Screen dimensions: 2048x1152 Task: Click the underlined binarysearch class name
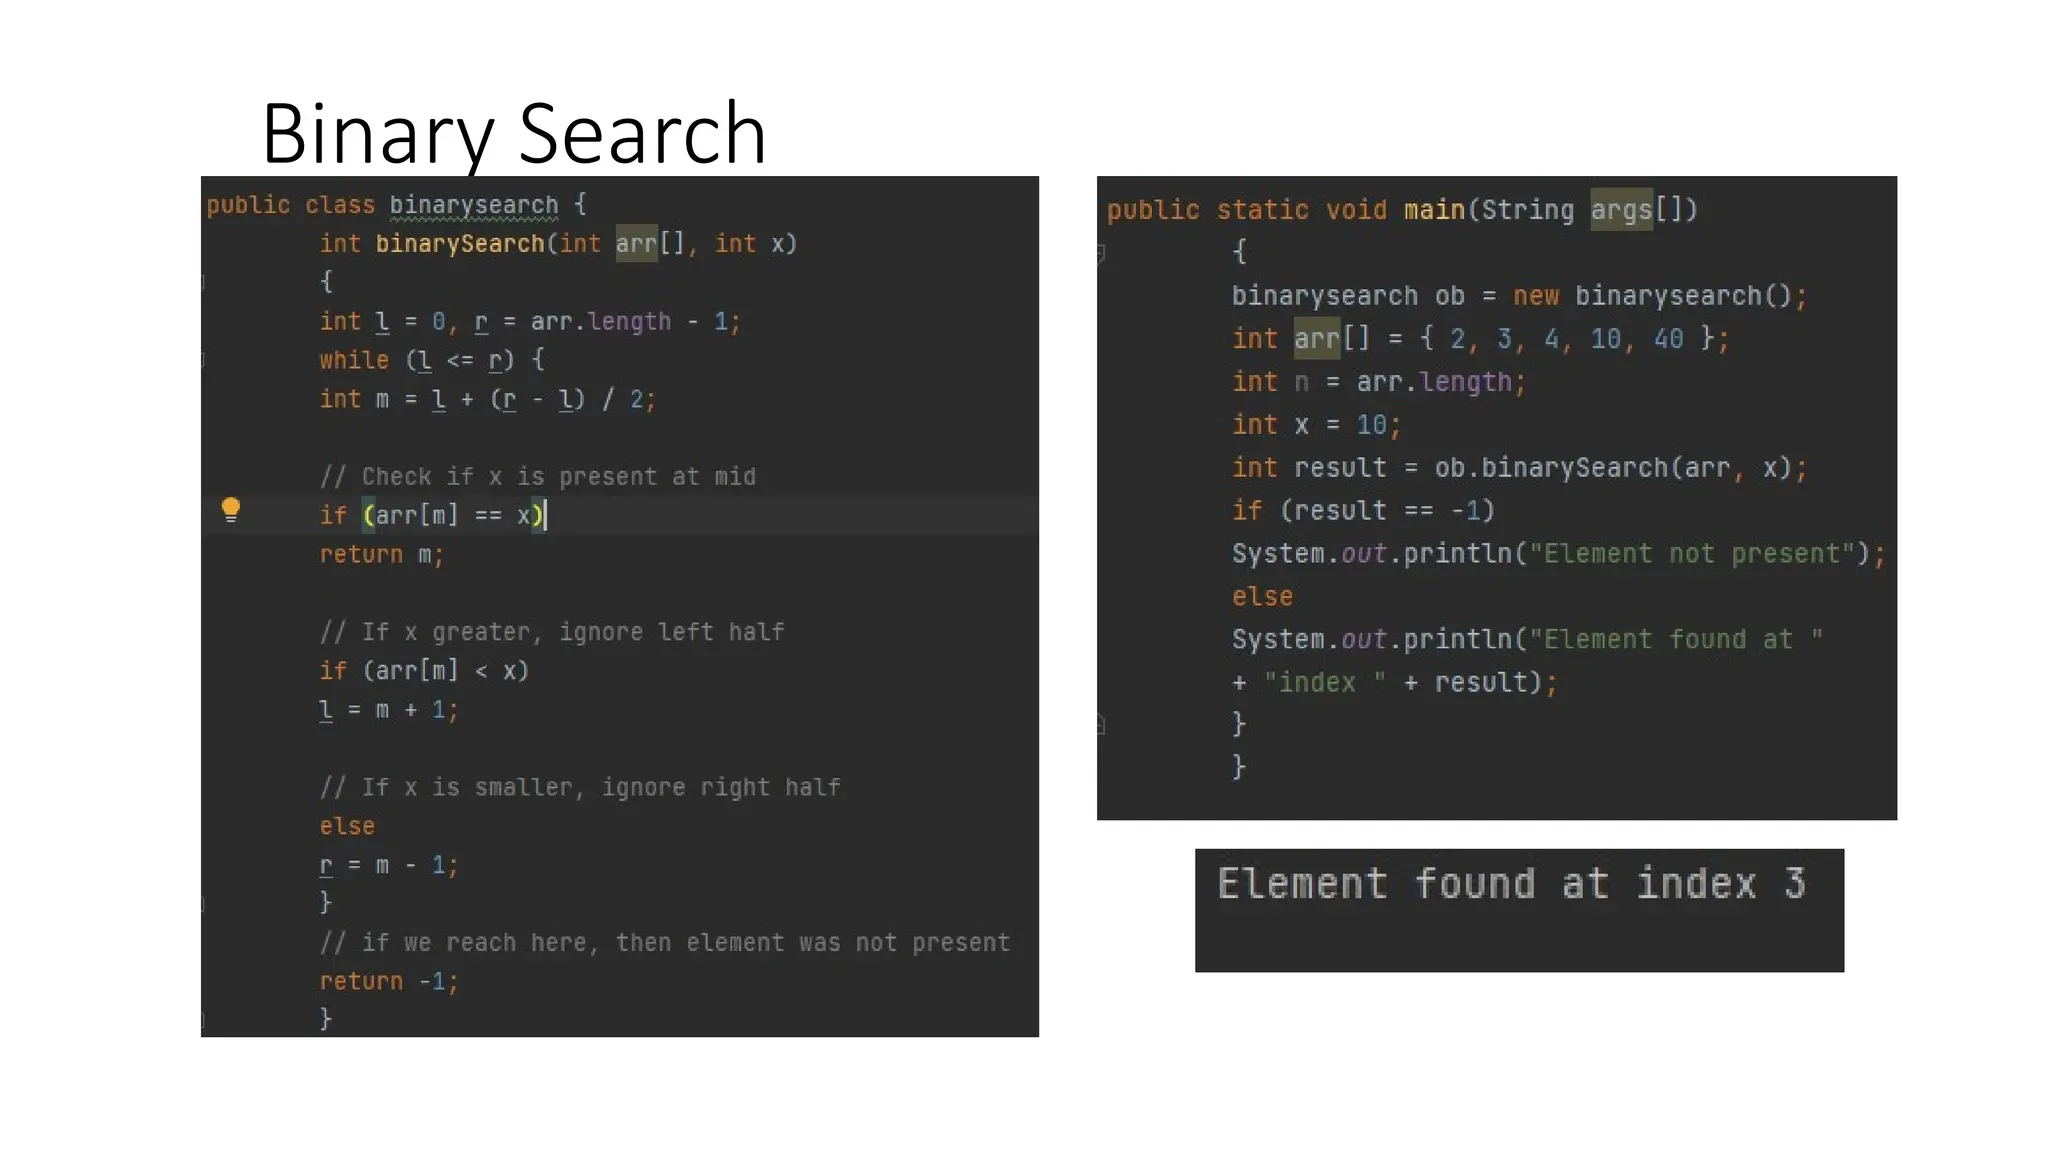click(473, 205)
